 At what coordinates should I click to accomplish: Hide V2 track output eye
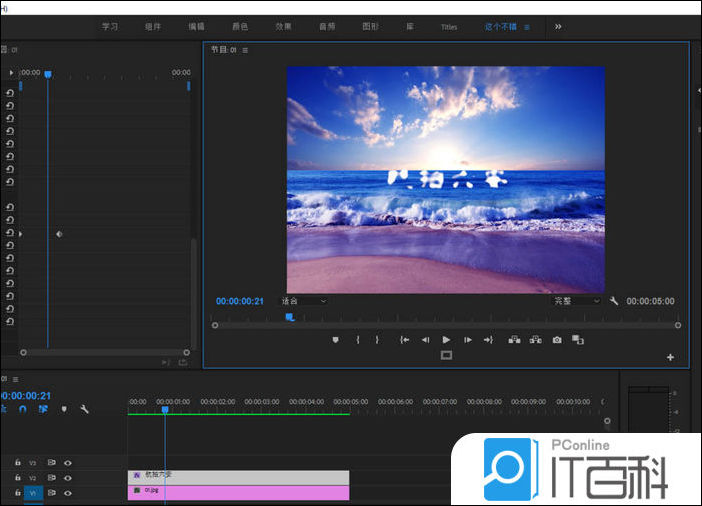pos(68,478)
